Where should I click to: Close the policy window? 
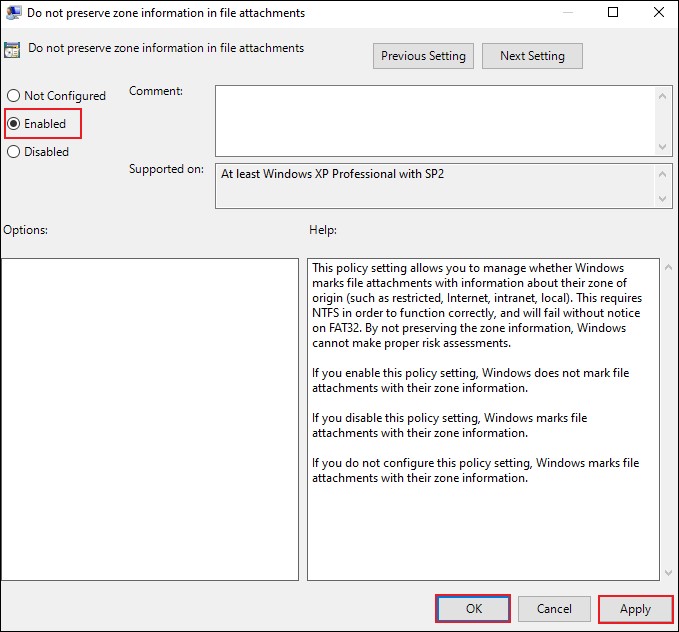click(659, 12)
